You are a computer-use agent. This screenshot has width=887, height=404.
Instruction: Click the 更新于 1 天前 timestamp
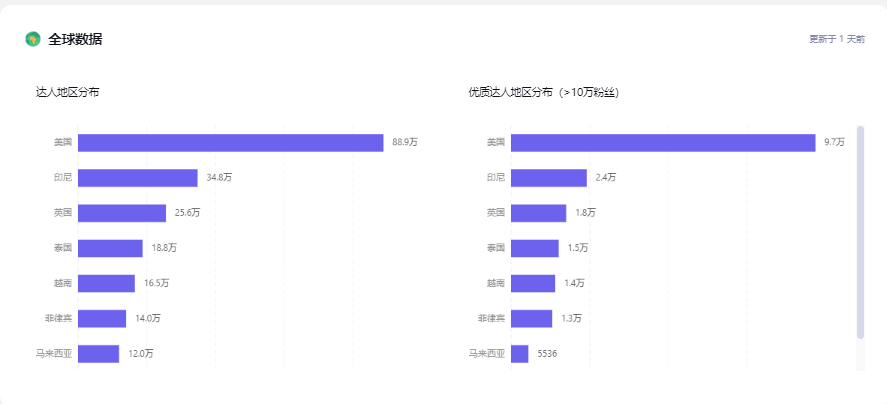[837, 39]
